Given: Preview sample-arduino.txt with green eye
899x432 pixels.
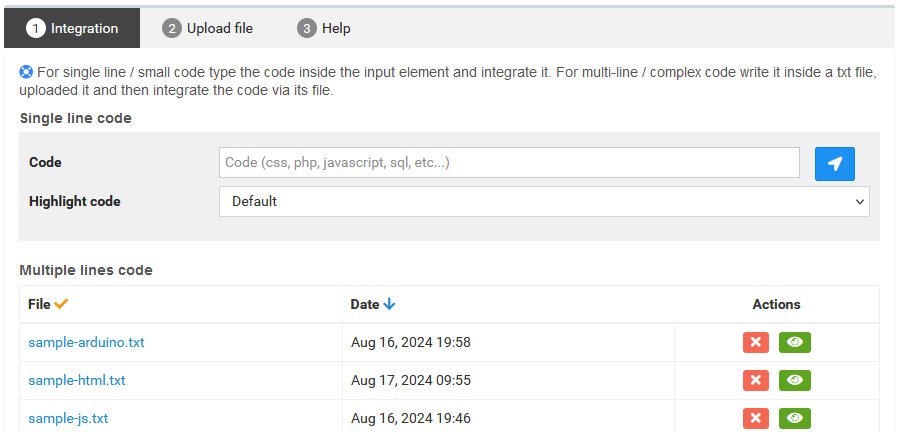Looking at the screenshot, I should 794,343.
